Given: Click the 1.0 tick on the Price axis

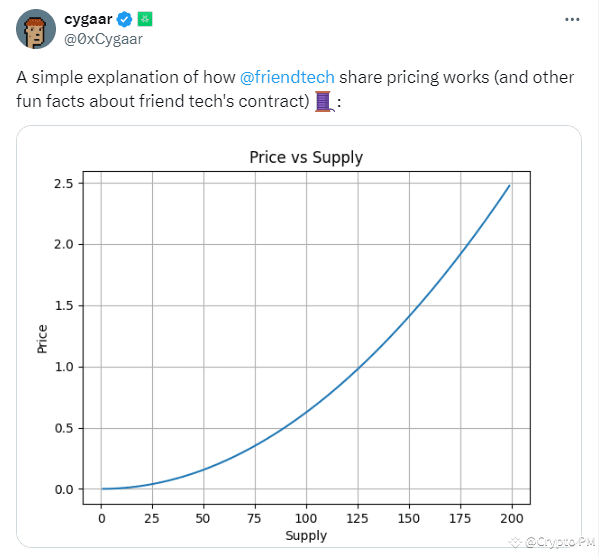Looking at the screenshot, I should point(62,367).
